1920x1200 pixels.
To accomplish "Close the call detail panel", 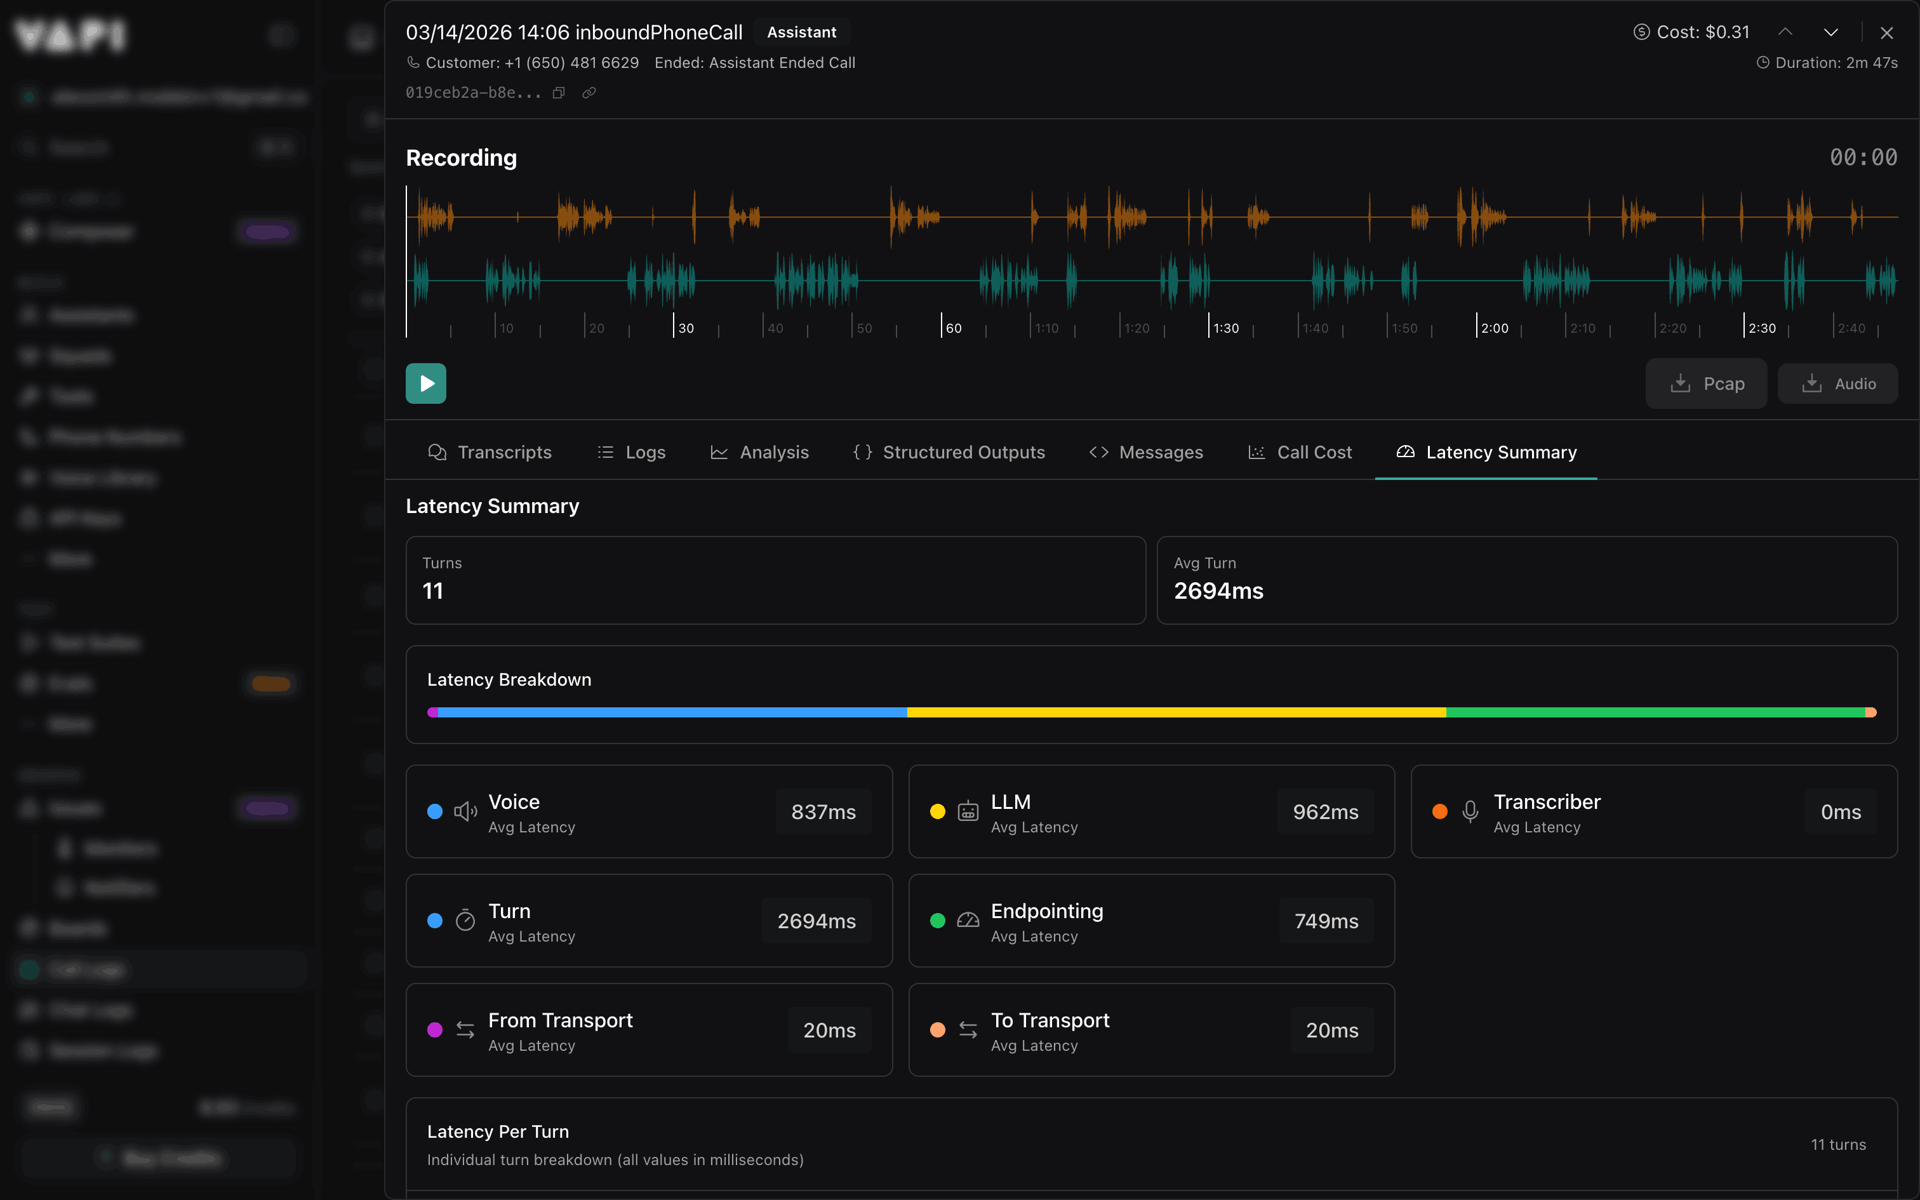I will coord(1886,32).
